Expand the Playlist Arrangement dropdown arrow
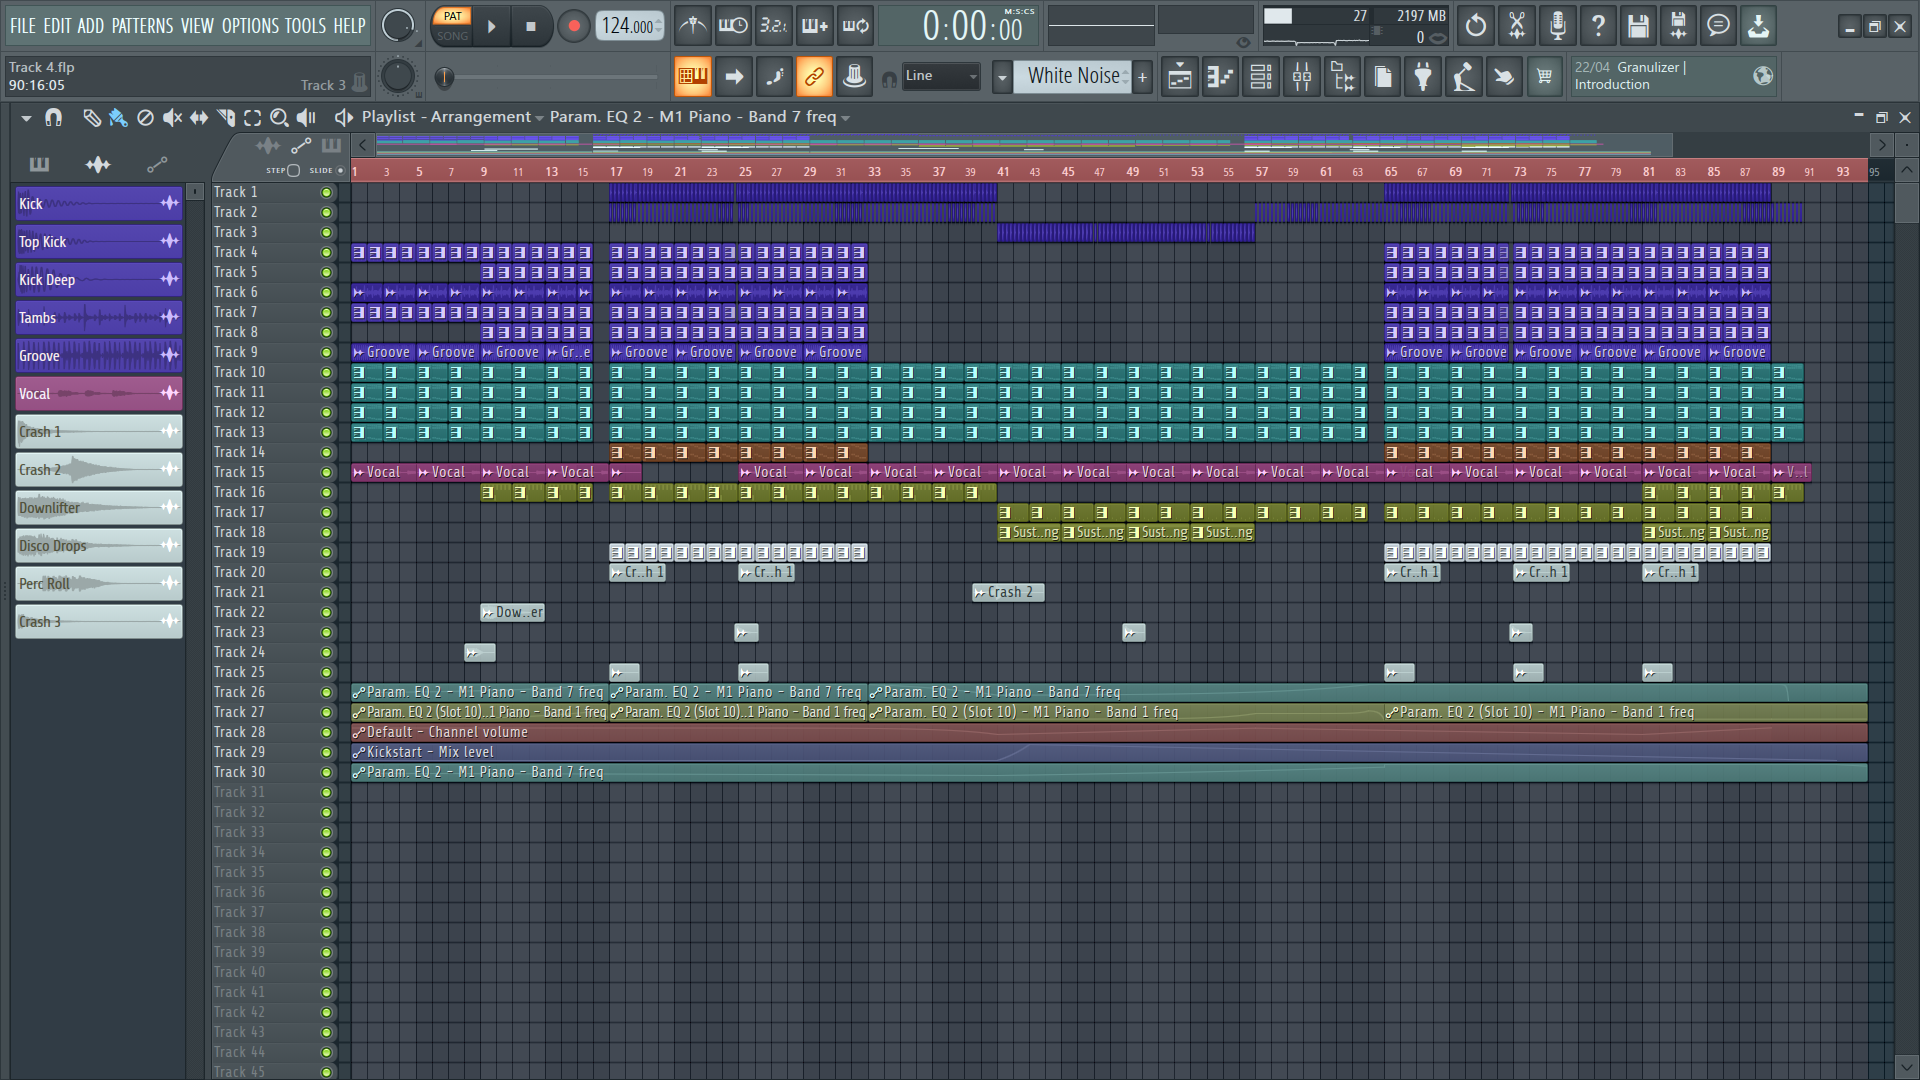1920x1080 pixels. [x=540, y=118]
